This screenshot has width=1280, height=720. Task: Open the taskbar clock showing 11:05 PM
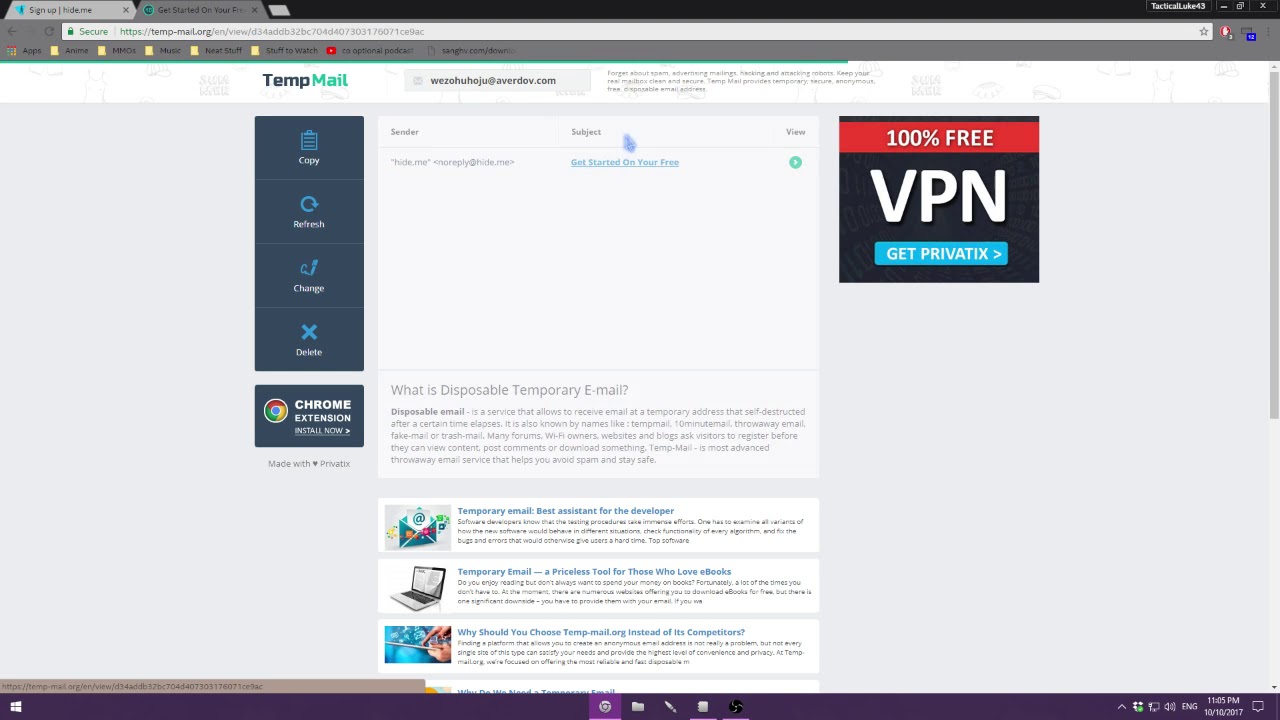(x=1224, y=707)
